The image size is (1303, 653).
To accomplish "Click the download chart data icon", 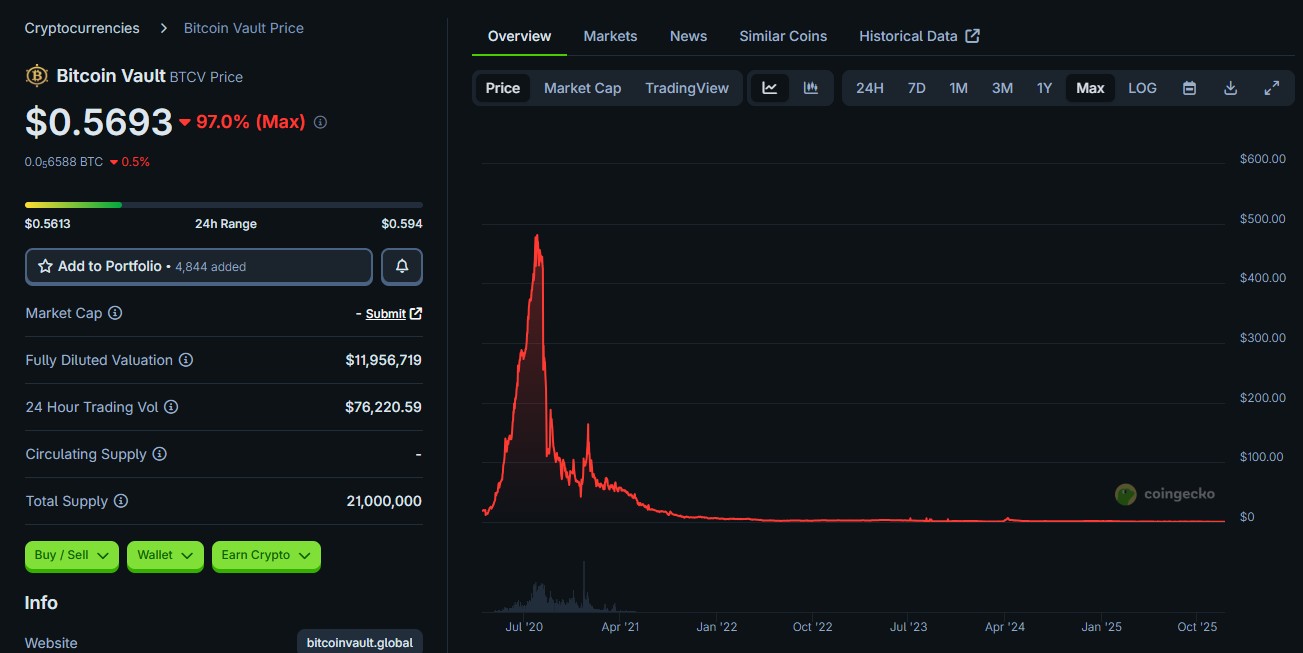I will (x=1231, y=88).
